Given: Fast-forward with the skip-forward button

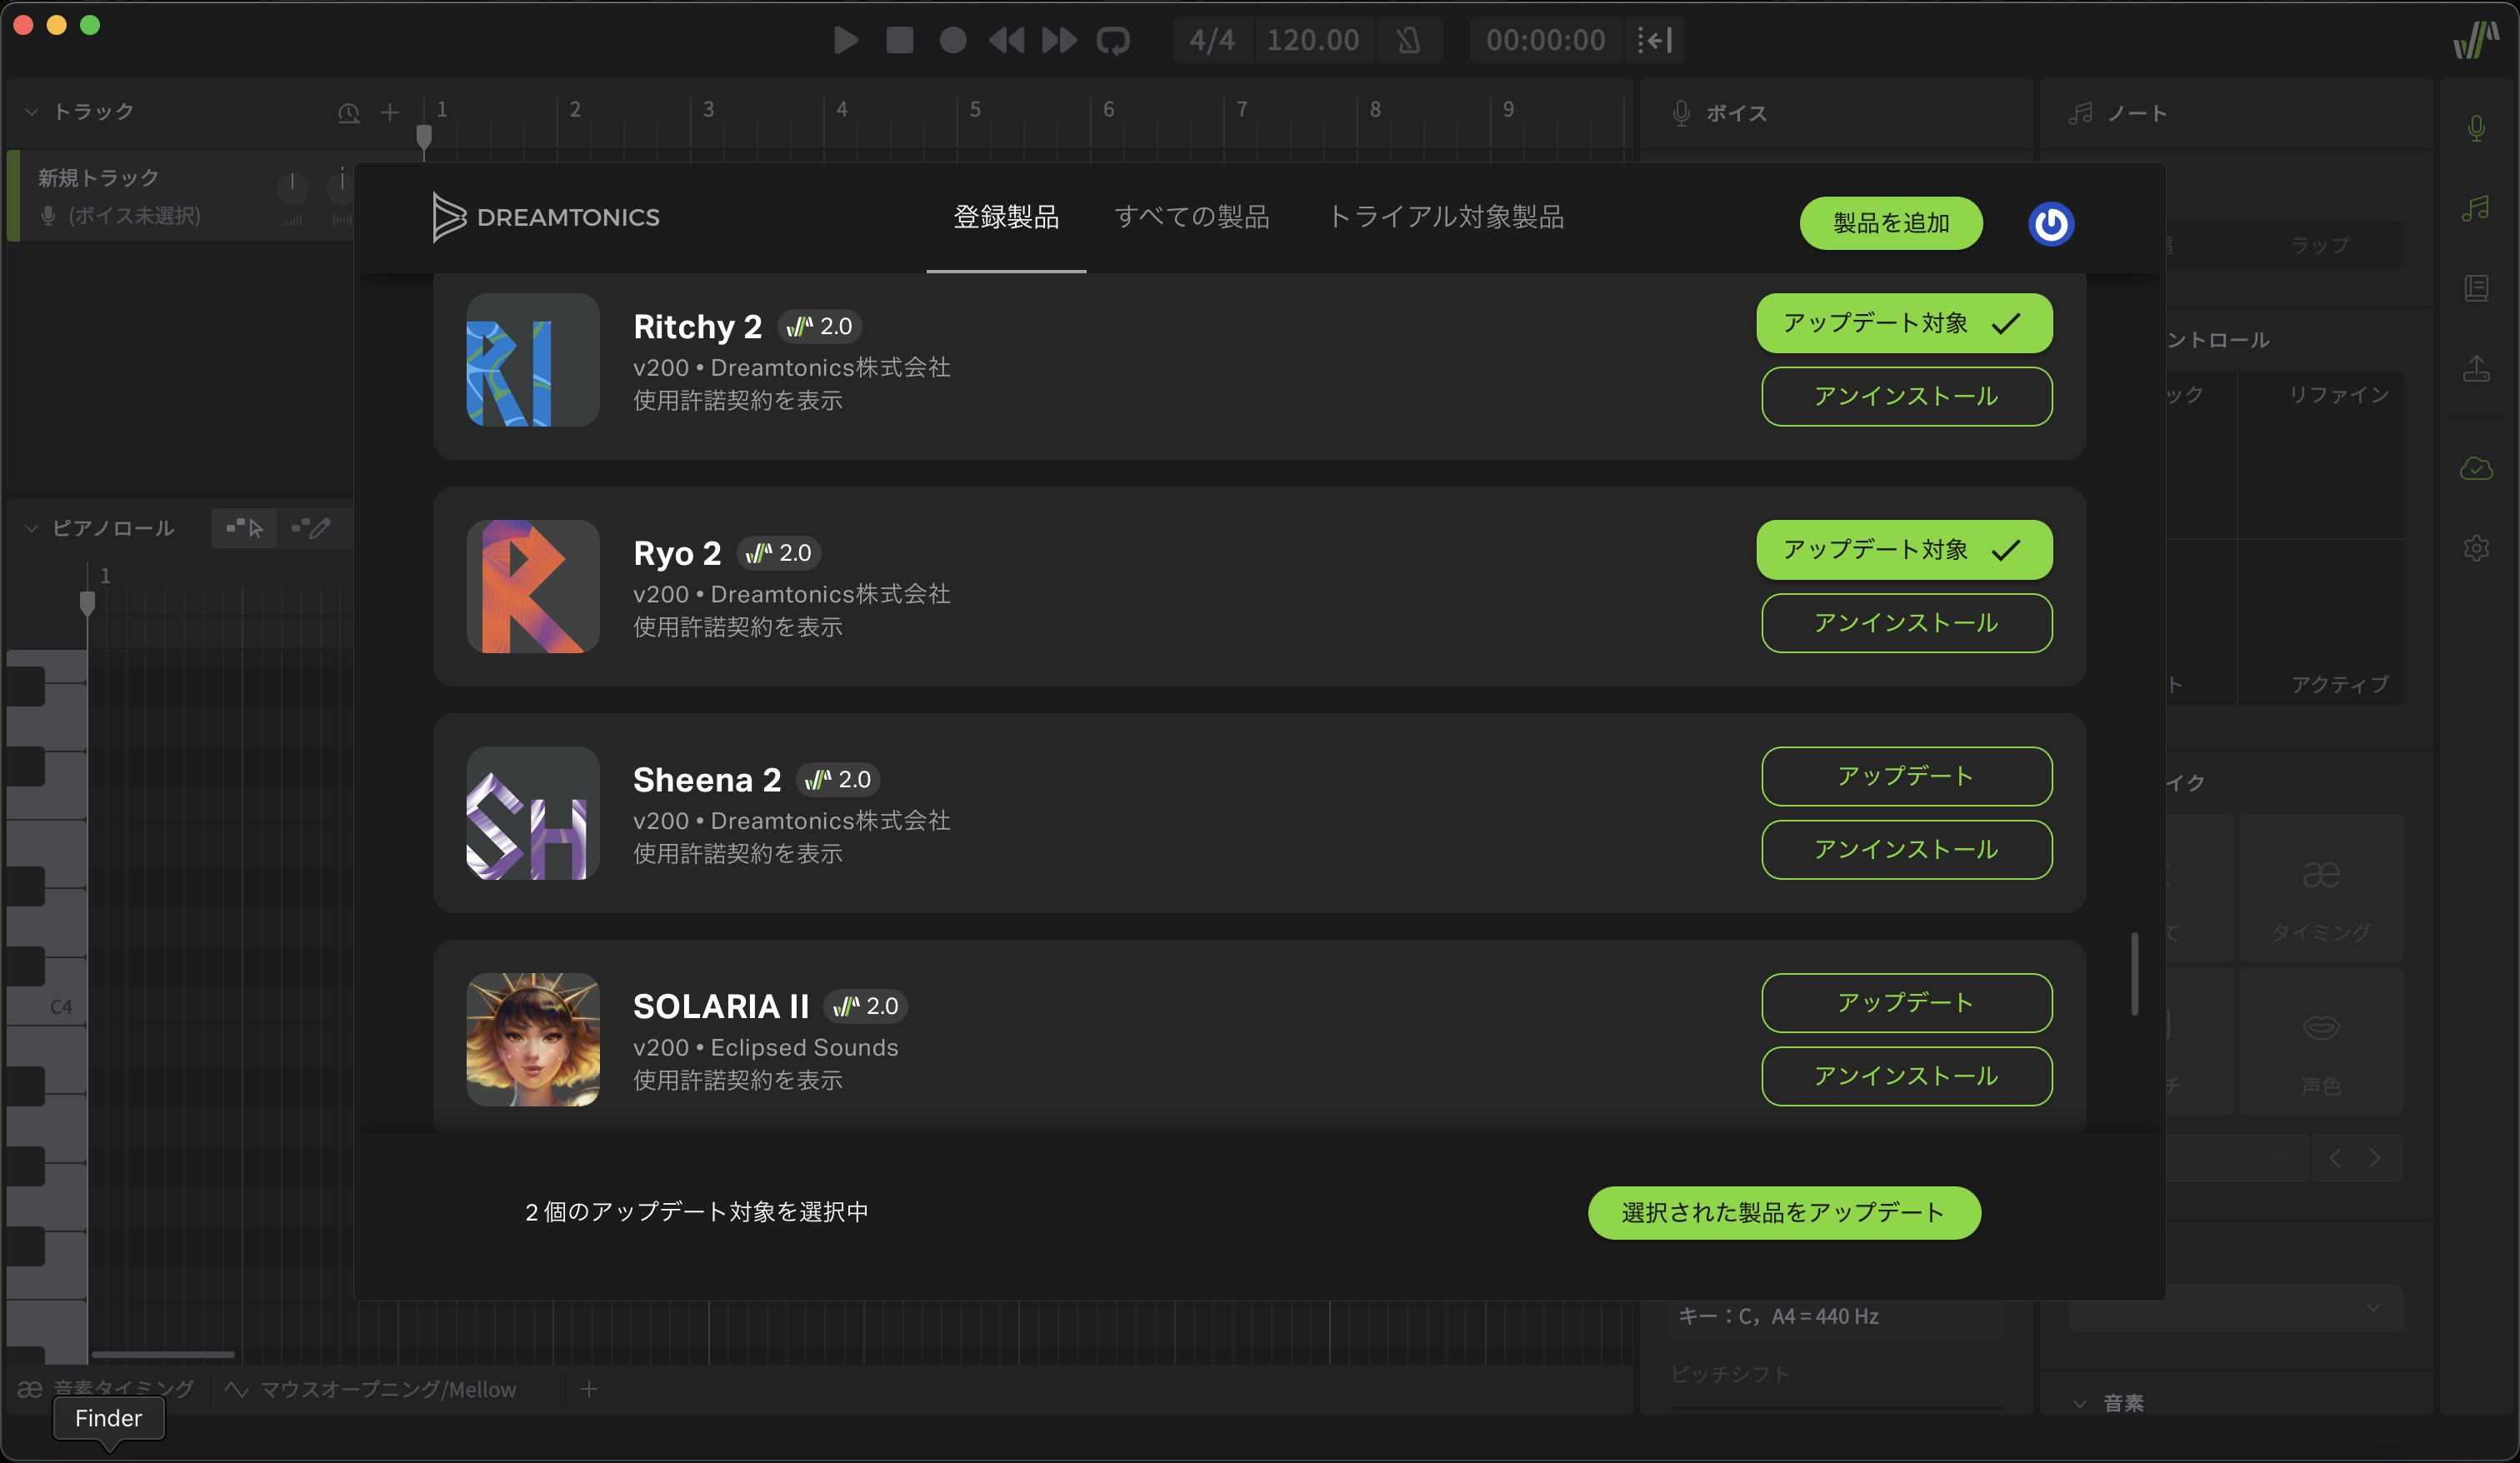Looking at the screenshot, I should pyautogui.click(x=1060, y=40).
